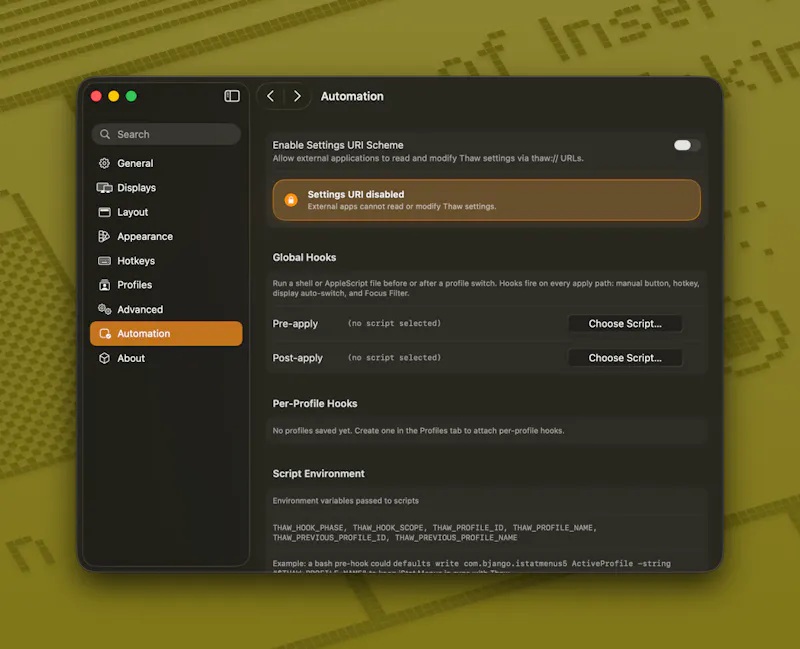Close the window with red button
The height and width of the screenshot is (649, 800).
(96, 96)
